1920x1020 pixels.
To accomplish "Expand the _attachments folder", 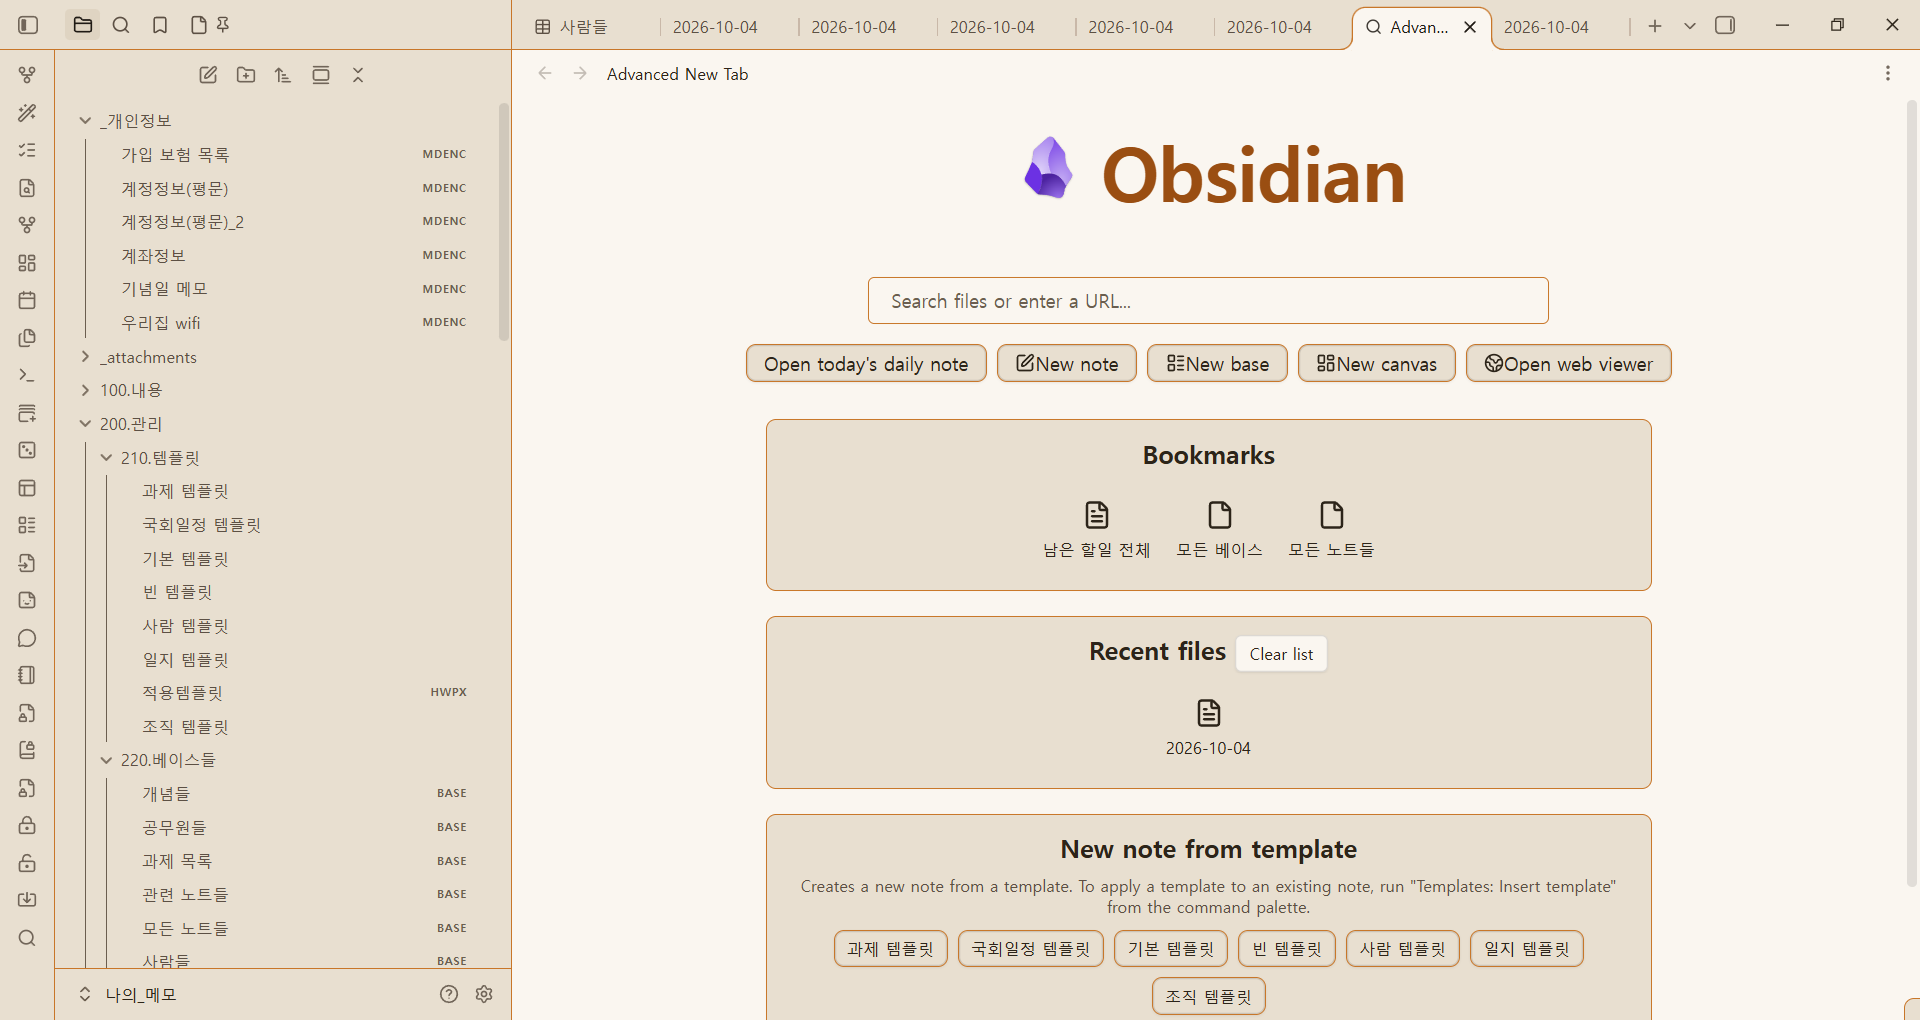I will click(85, 357).
